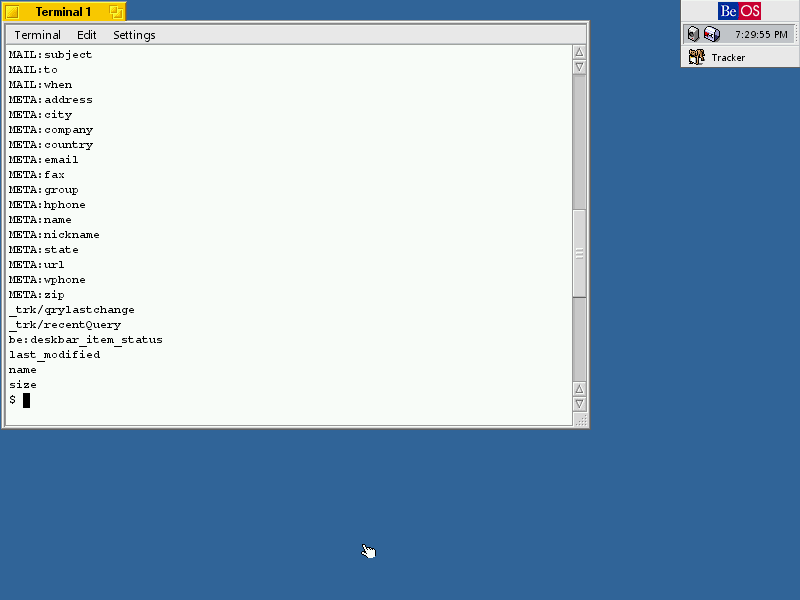Click the META:group line
Screen dimensions: 800x600
pos(43,190)
